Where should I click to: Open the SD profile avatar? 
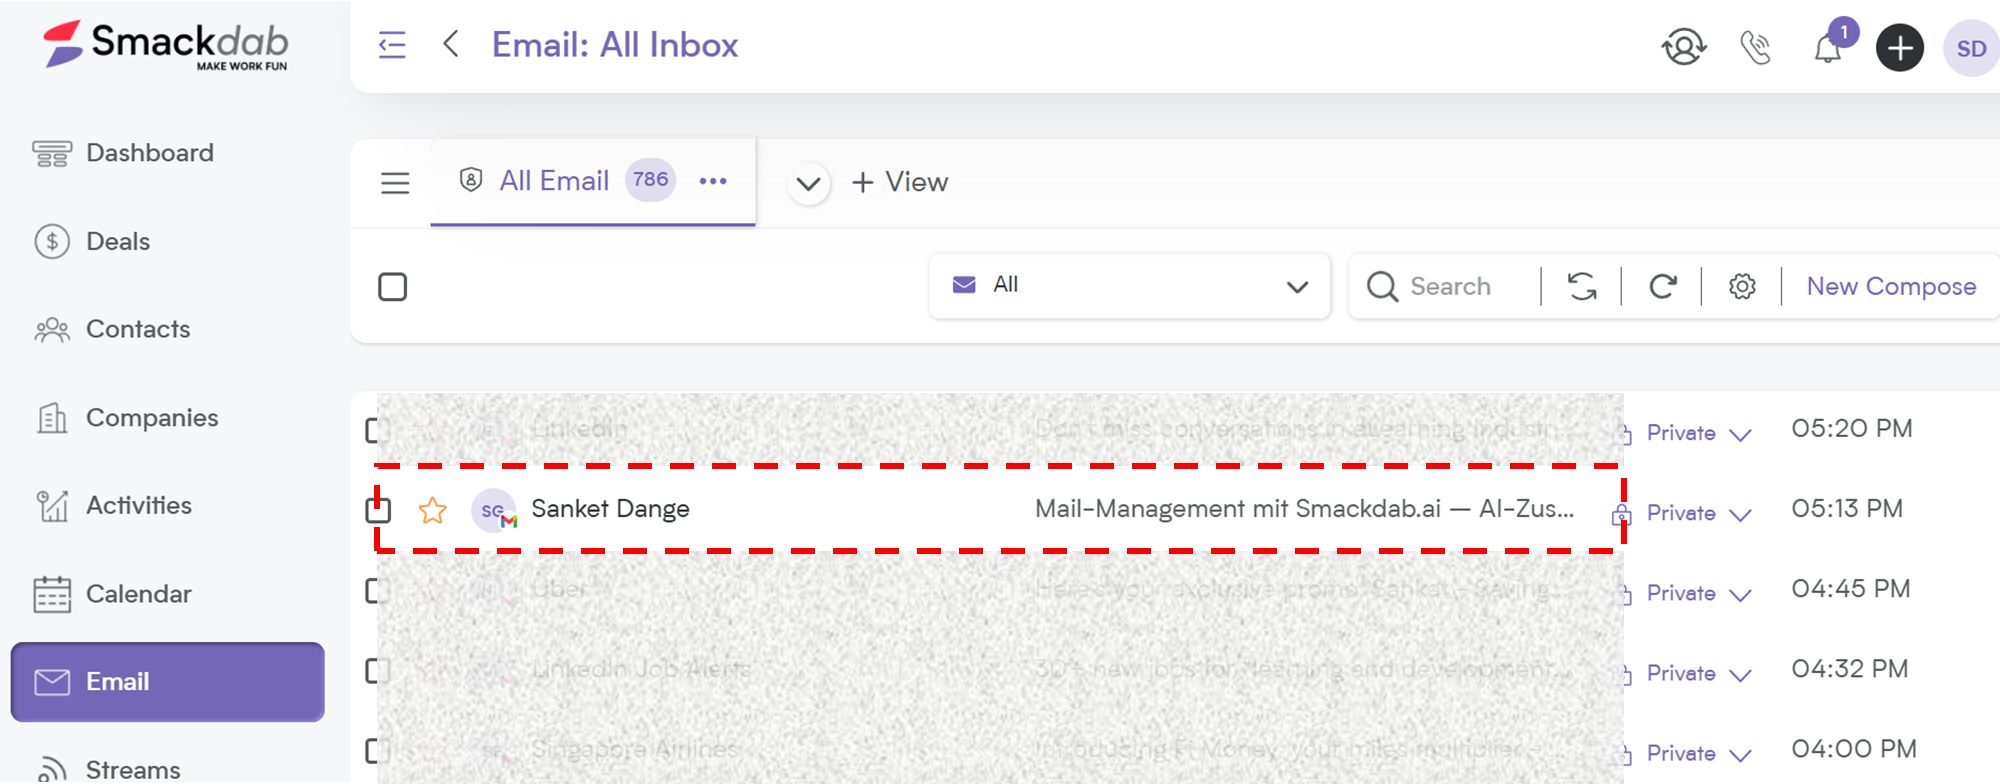[x=1971, y=48]
